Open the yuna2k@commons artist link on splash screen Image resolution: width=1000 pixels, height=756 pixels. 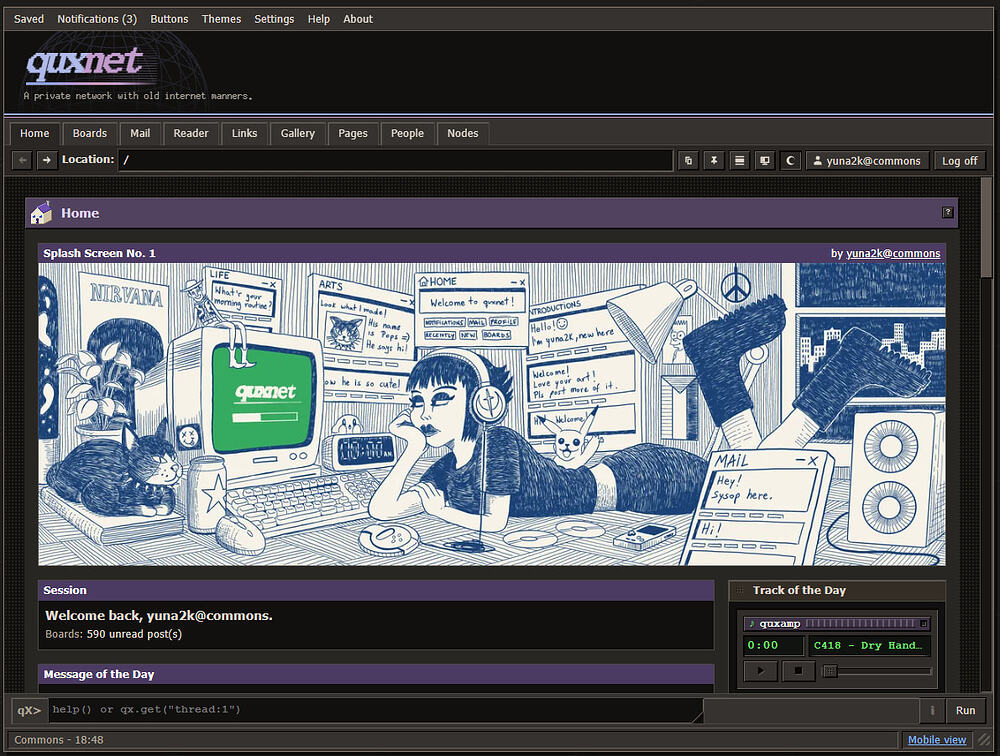point(893,253)
